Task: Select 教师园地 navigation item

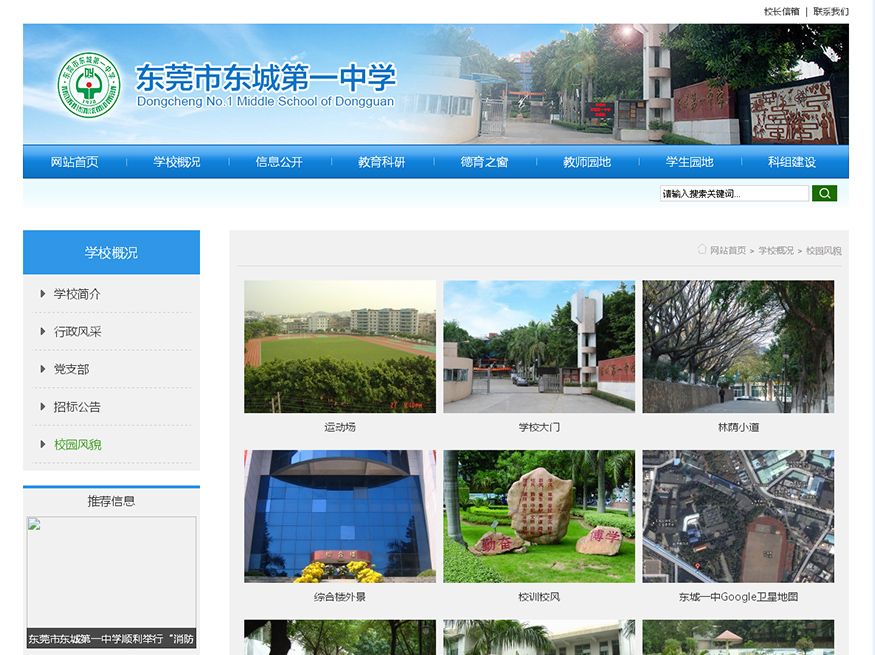Action: [x=587, y=162]
